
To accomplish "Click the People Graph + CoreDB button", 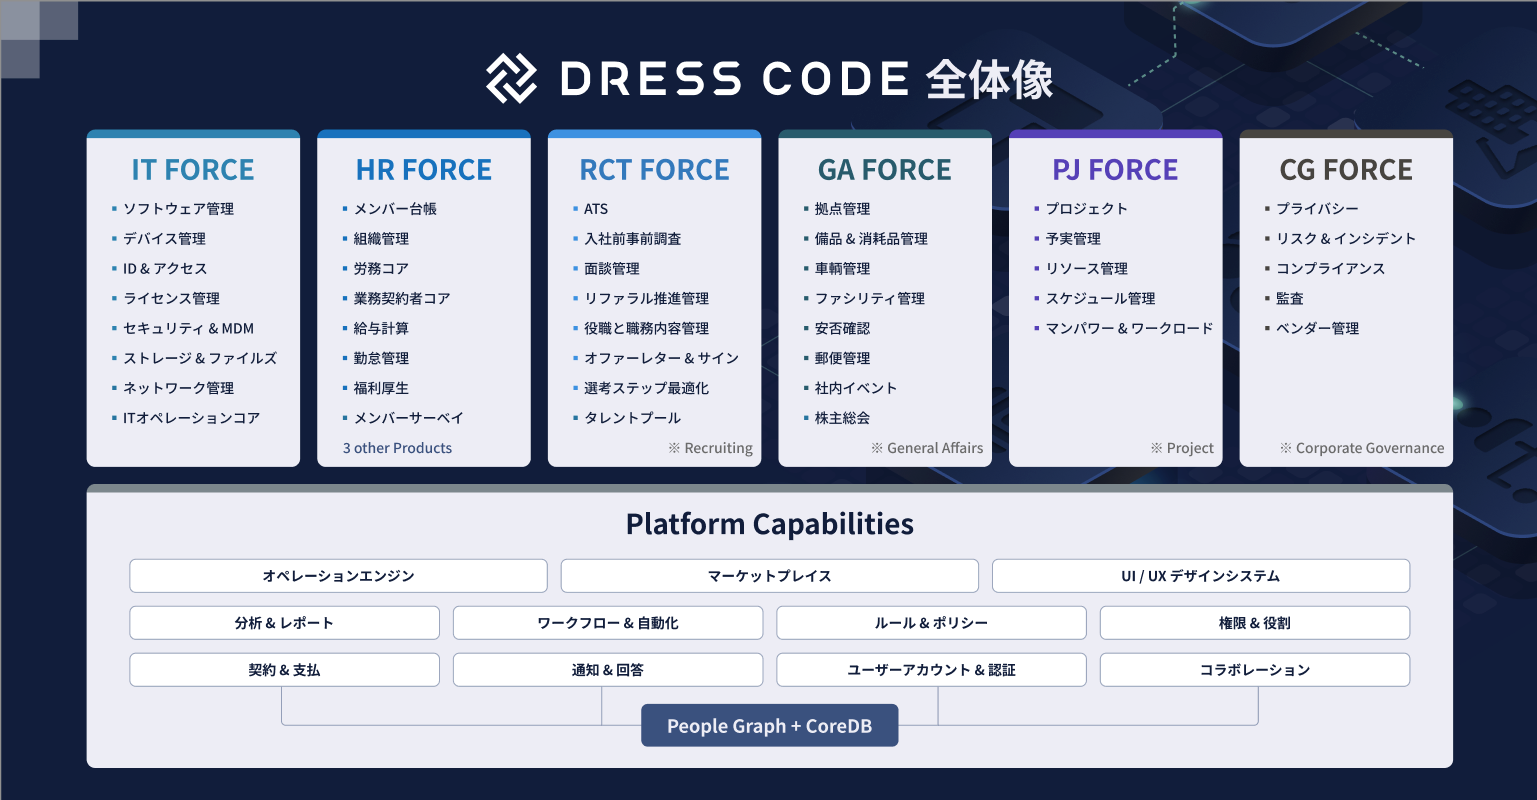I will pyautogui.click(x=769, y=725).
